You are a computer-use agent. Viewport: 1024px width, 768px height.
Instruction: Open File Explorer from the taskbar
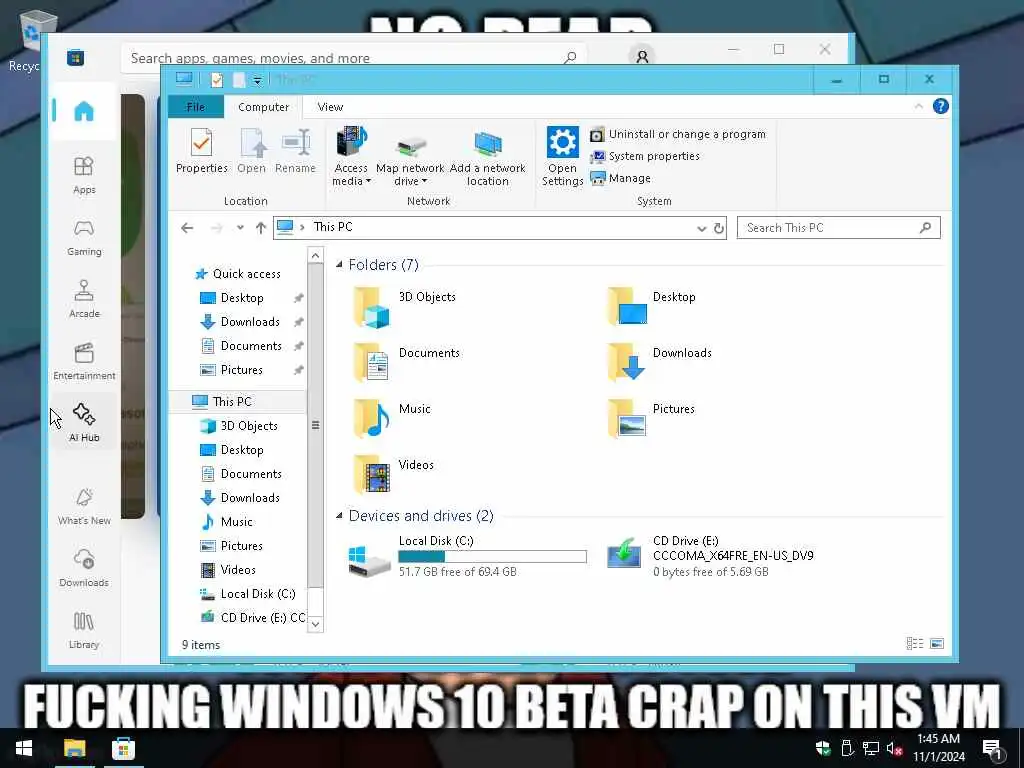click(x=74, y=748)
